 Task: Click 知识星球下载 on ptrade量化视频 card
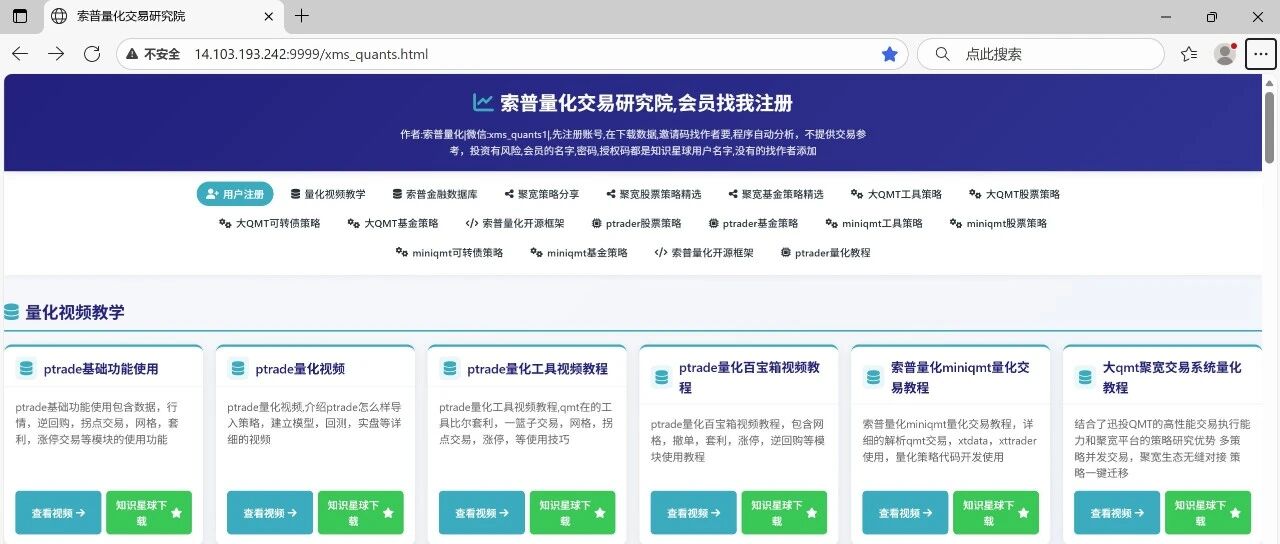tap(361, 513)
